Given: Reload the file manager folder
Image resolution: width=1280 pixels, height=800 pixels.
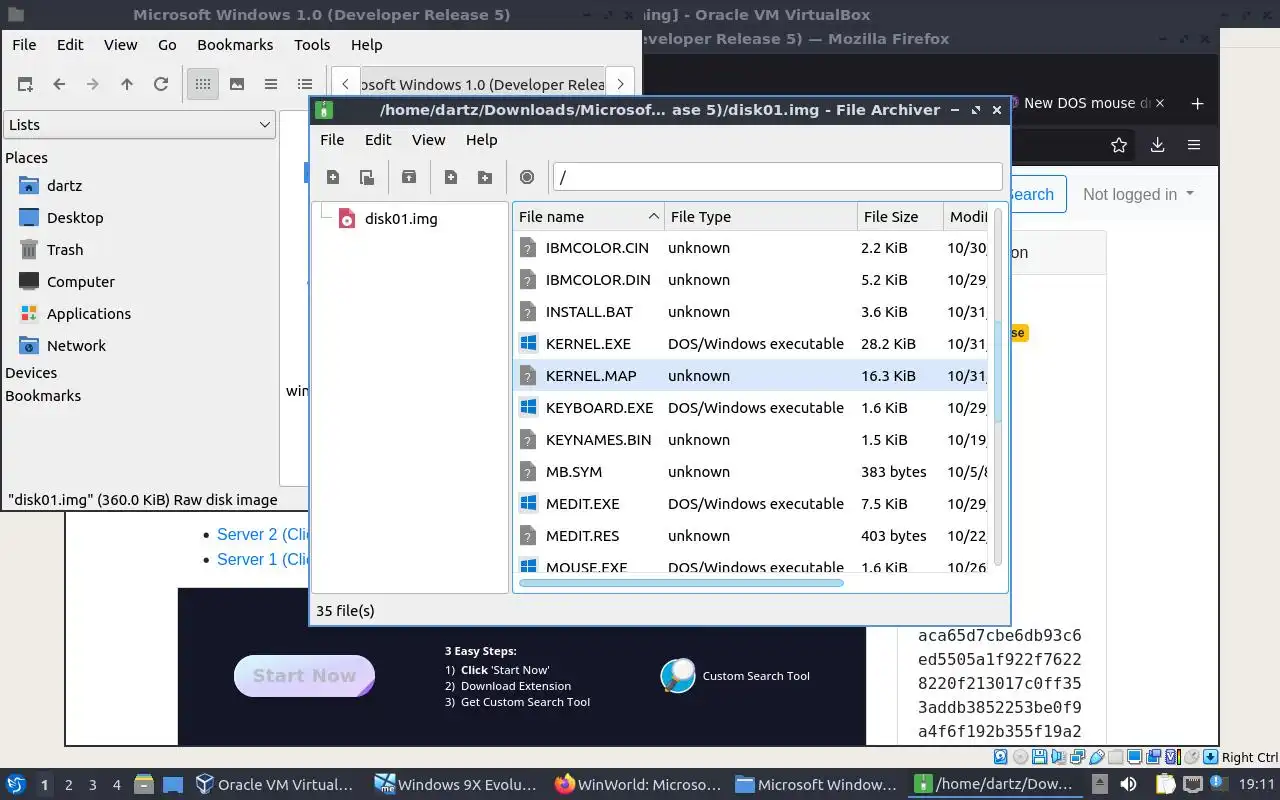Looking at the screenshot, I should [161, 84].
